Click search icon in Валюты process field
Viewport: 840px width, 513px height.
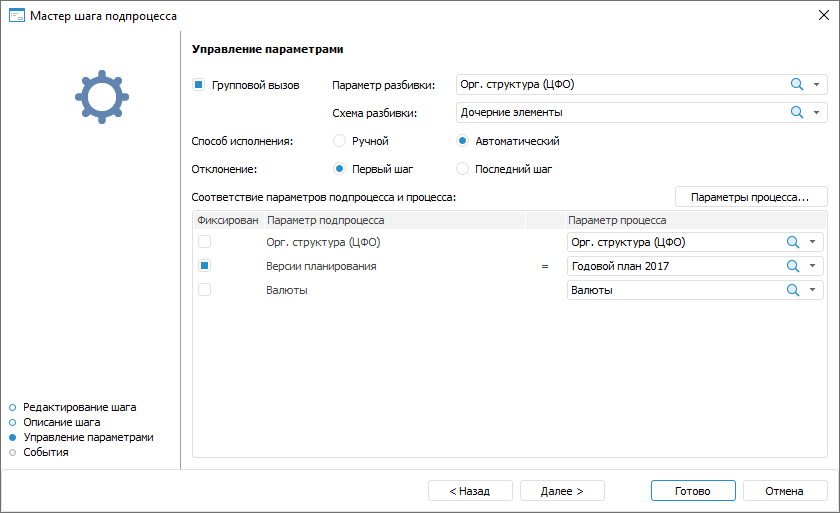click(x=793, y=290)
